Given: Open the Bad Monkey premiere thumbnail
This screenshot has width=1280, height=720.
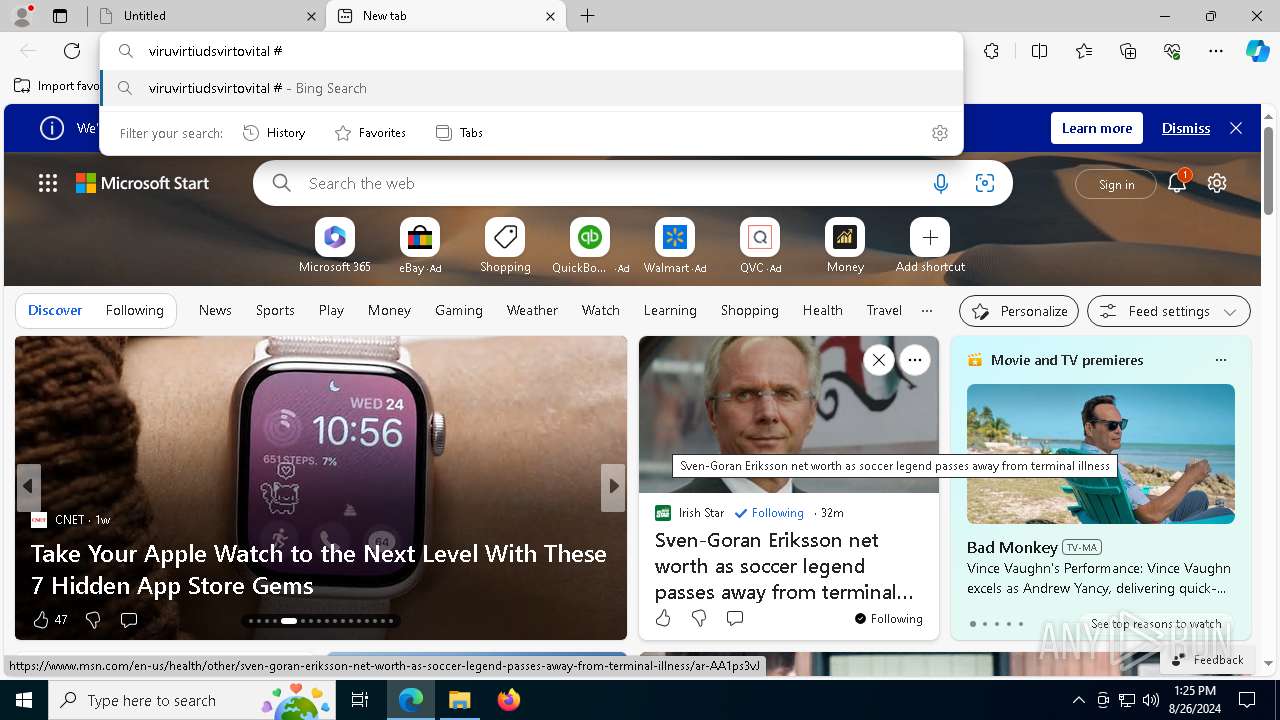Looking at the screenshot, I should point(1100,454).
